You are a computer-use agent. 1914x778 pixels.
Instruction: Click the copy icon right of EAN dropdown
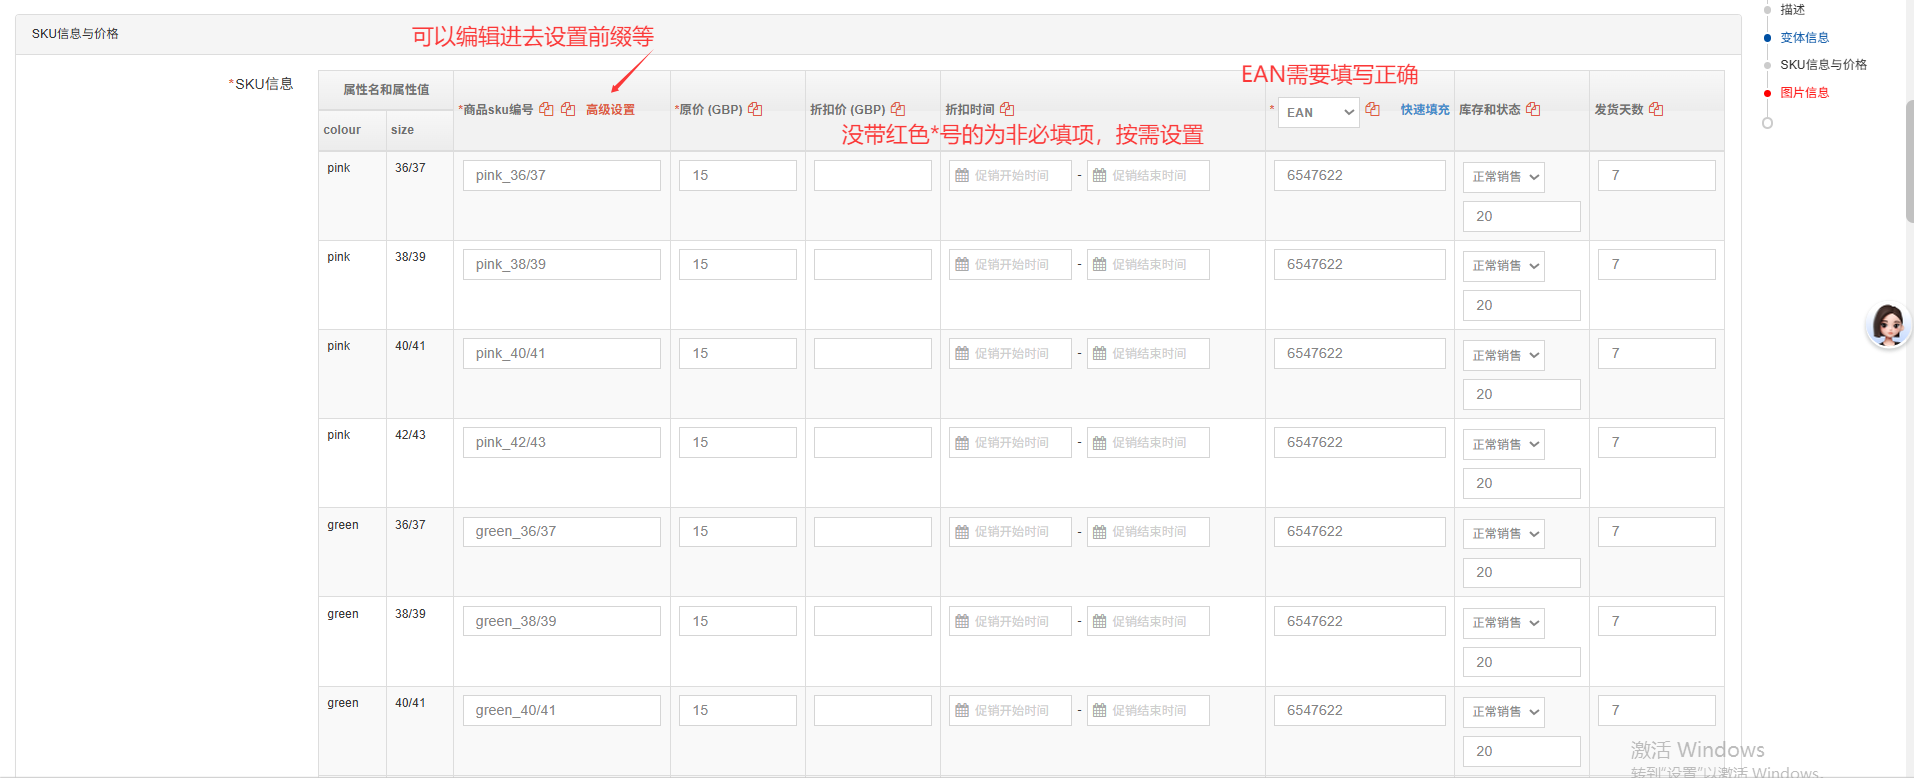click(1373, 109)
